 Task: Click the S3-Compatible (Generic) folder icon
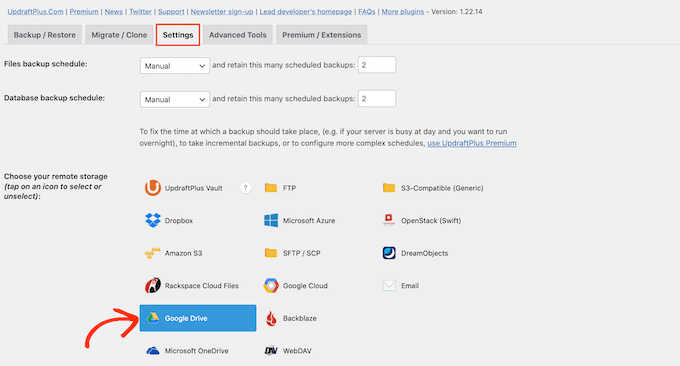(389, 188)
